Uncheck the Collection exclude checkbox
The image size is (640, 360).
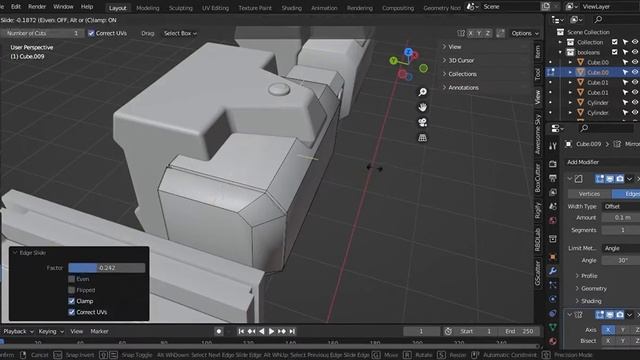(615, 42)
